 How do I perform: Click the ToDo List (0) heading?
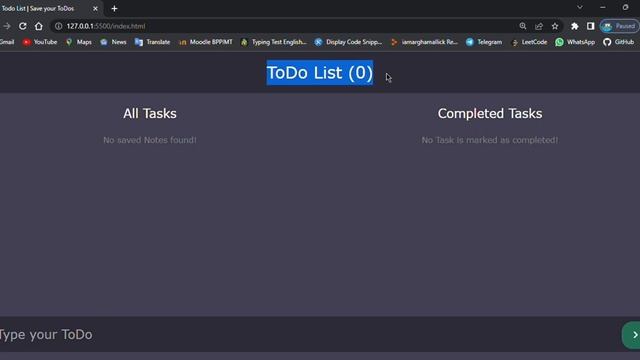320,73
